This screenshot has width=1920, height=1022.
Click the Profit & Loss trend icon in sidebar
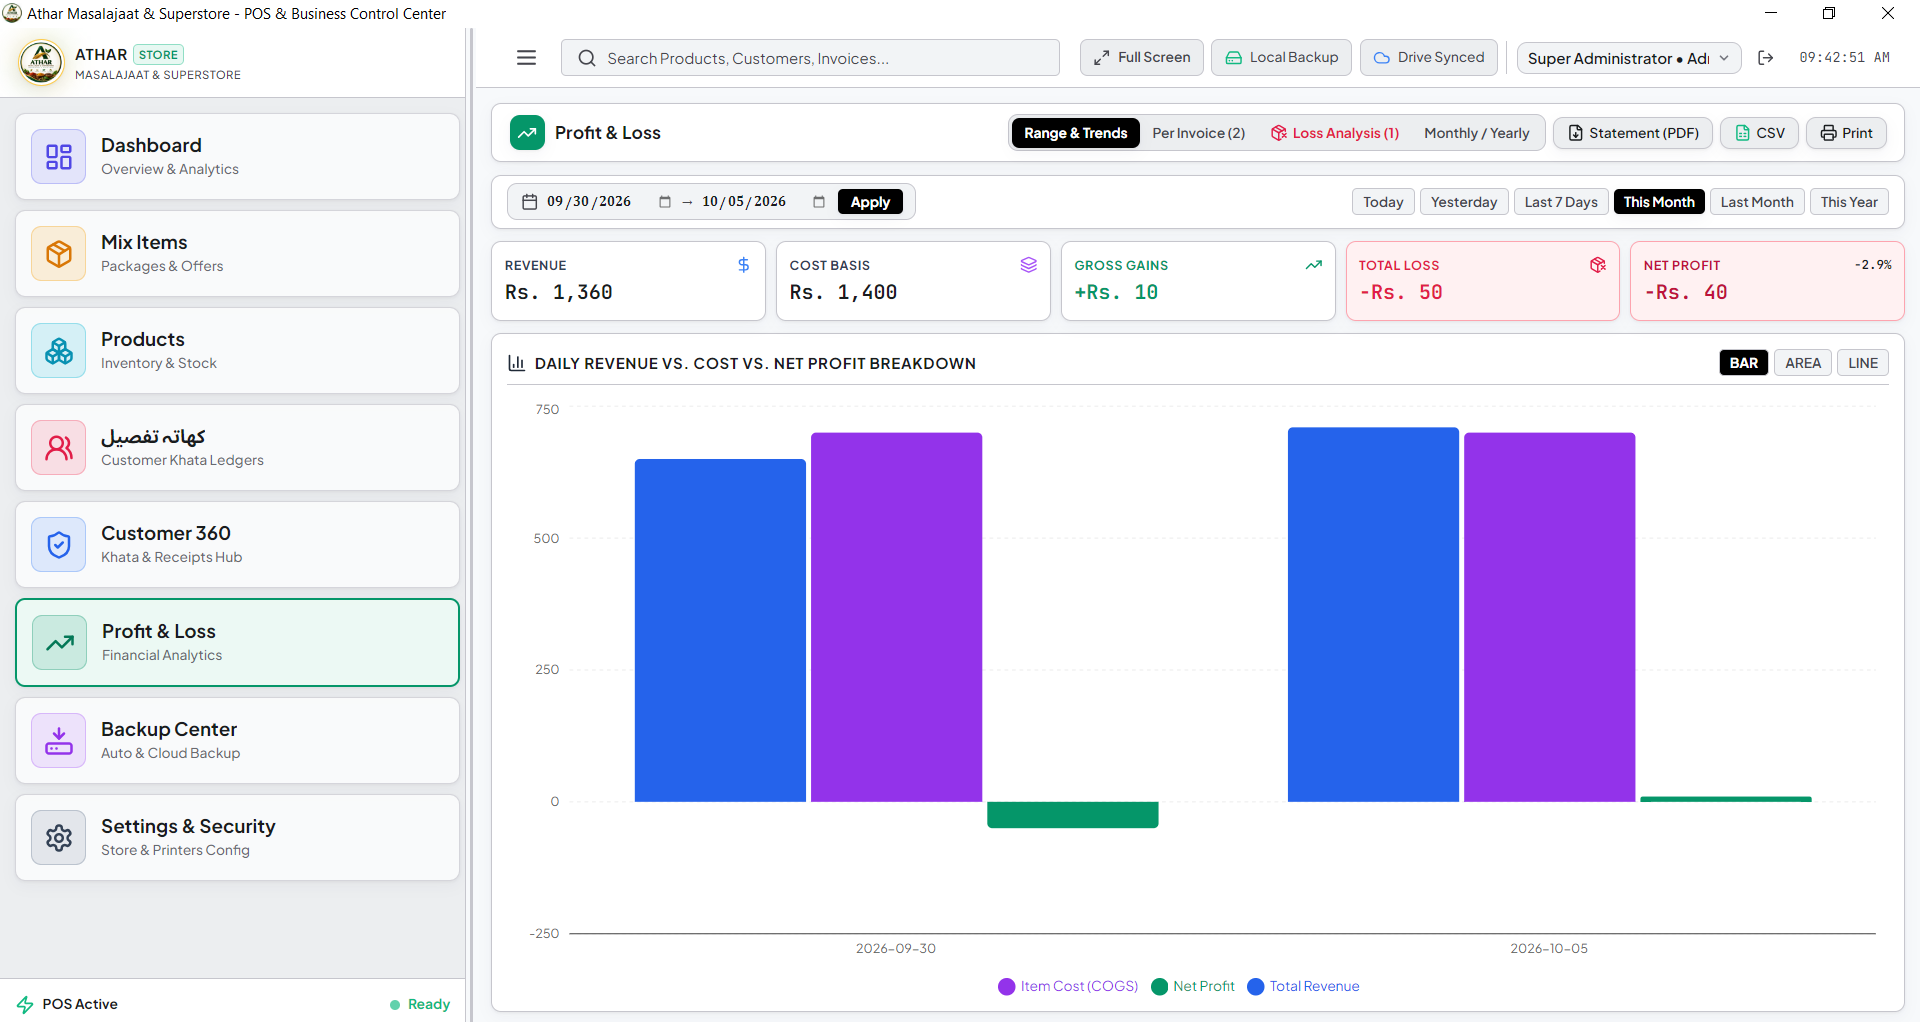(60, 643)
